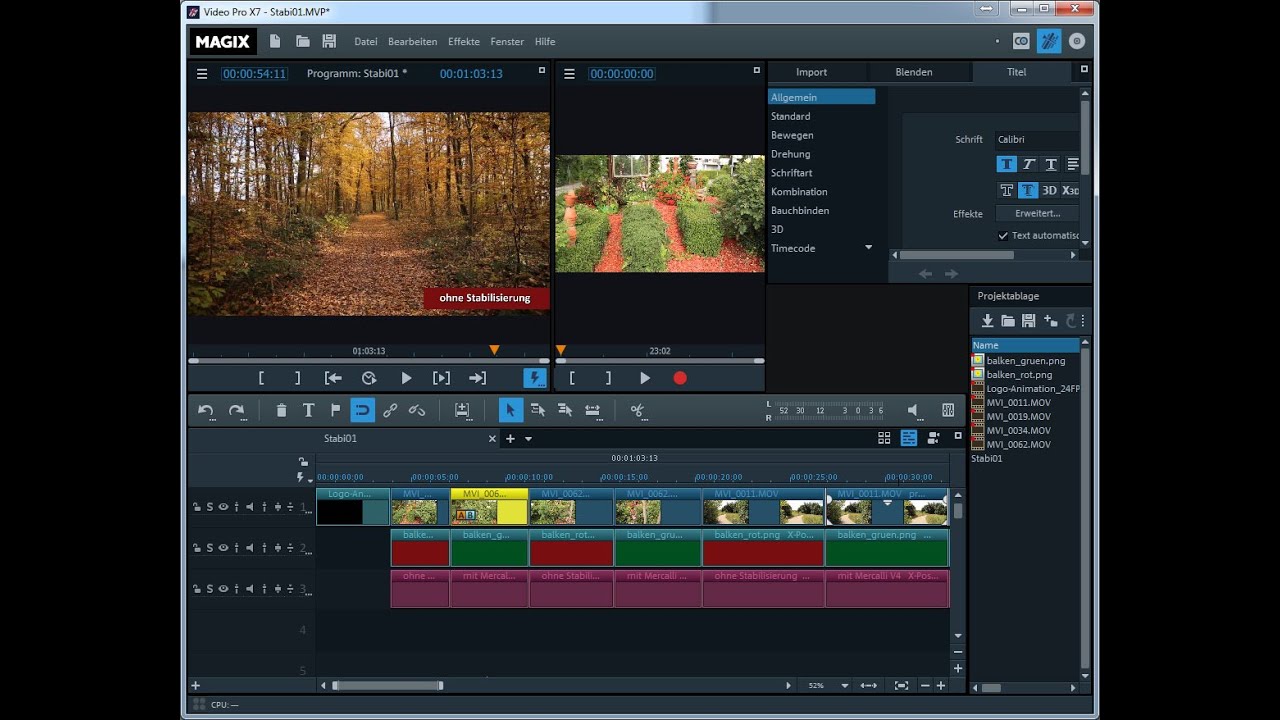Viewport: 1280px width, 720px height.
Task: Open the dropdown arrow beside the new-tab plus
Action: pyautogui.click(x=528, y=439)
